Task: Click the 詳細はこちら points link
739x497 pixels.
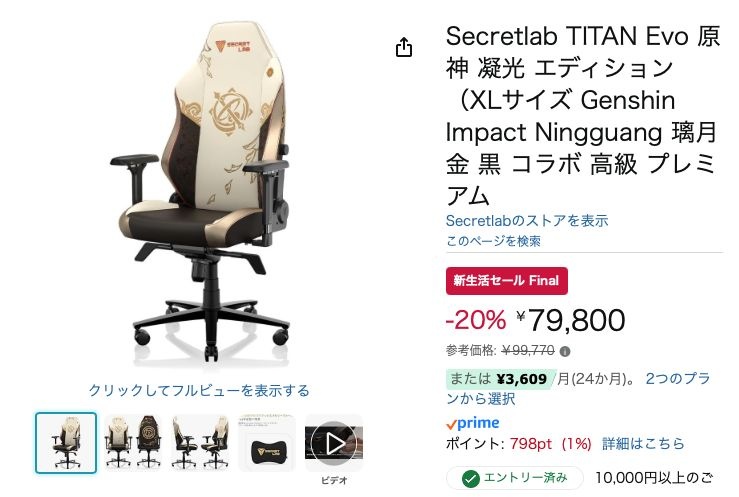Action: coord(643,444)
